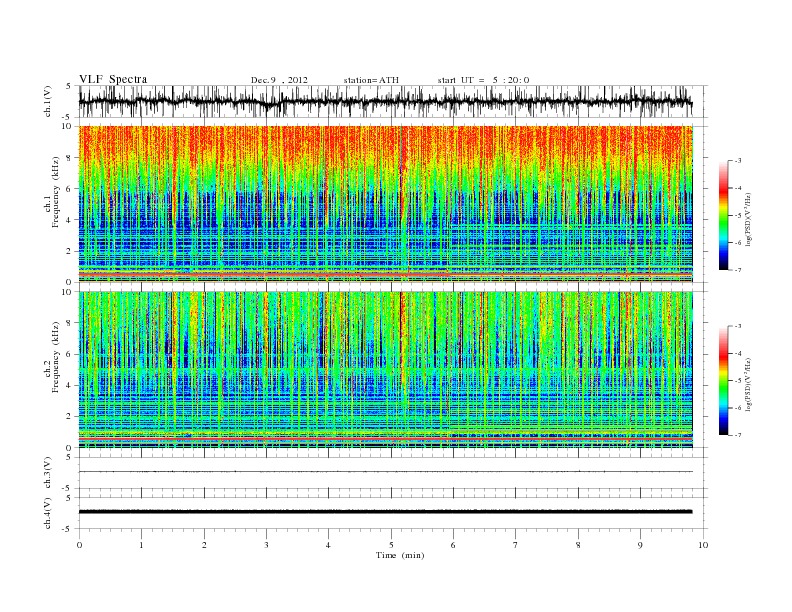Click the ch.1 PSD color bar

724,215
